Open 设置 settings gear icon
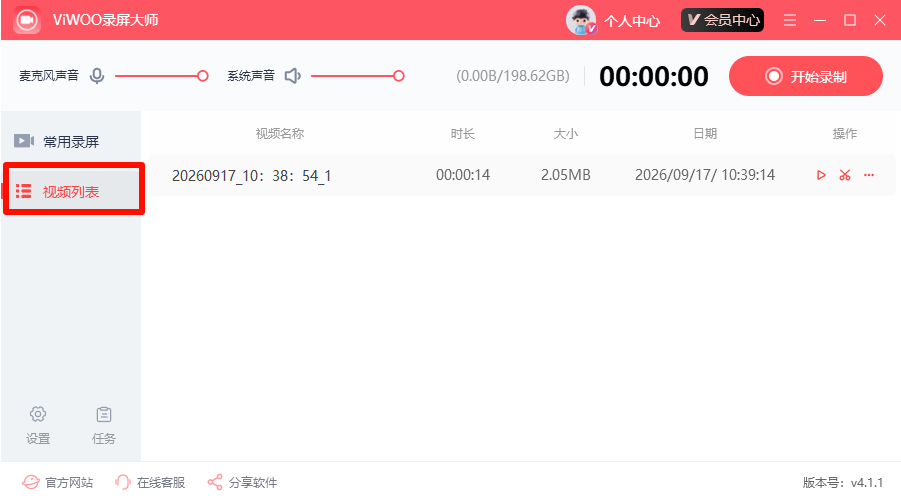Viewport: 901px width, 503px height. pos(38,414)
